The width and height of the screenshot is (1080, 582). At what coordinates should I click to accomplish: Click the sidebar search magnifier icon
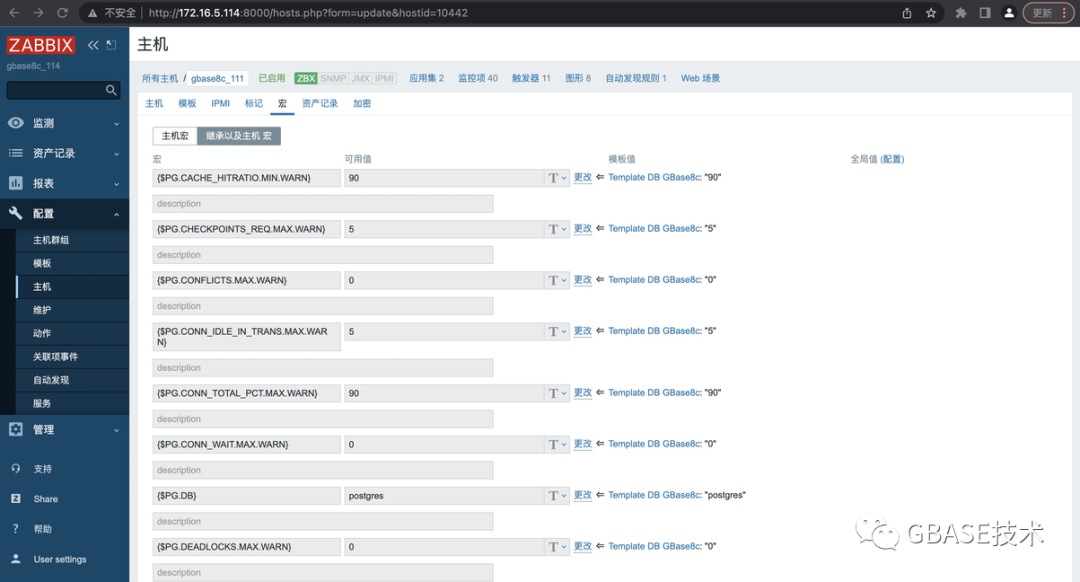pyautogui.click(x=111, y=90)
